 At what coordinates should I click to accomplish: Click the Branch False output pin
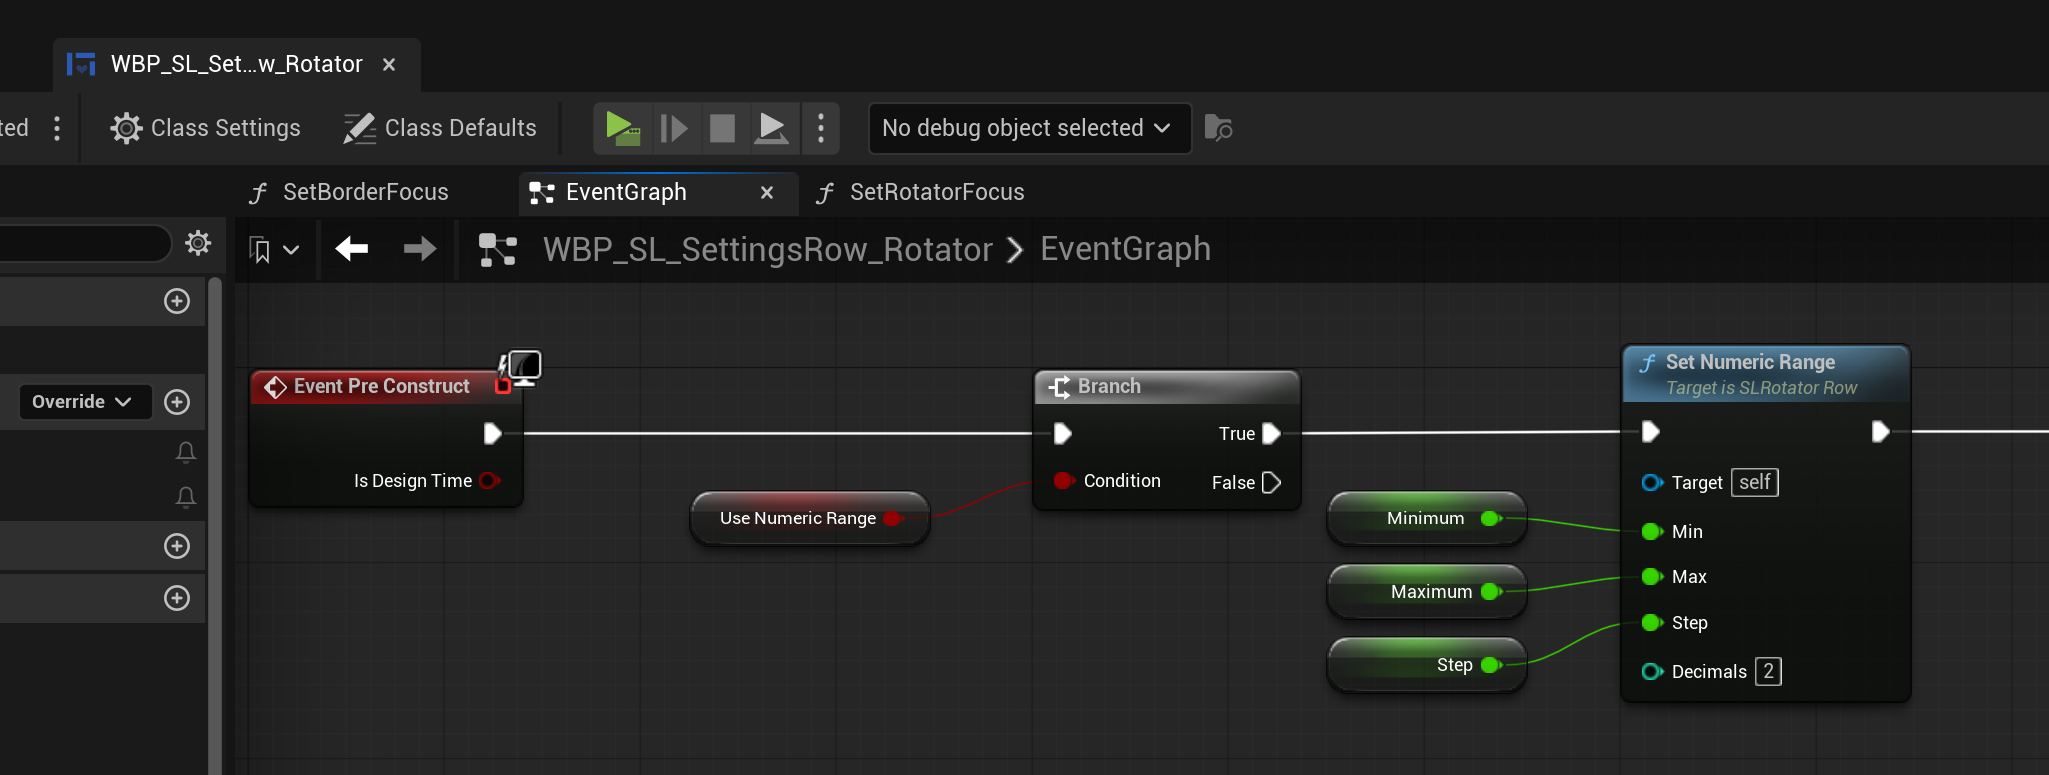(1271, 483)
